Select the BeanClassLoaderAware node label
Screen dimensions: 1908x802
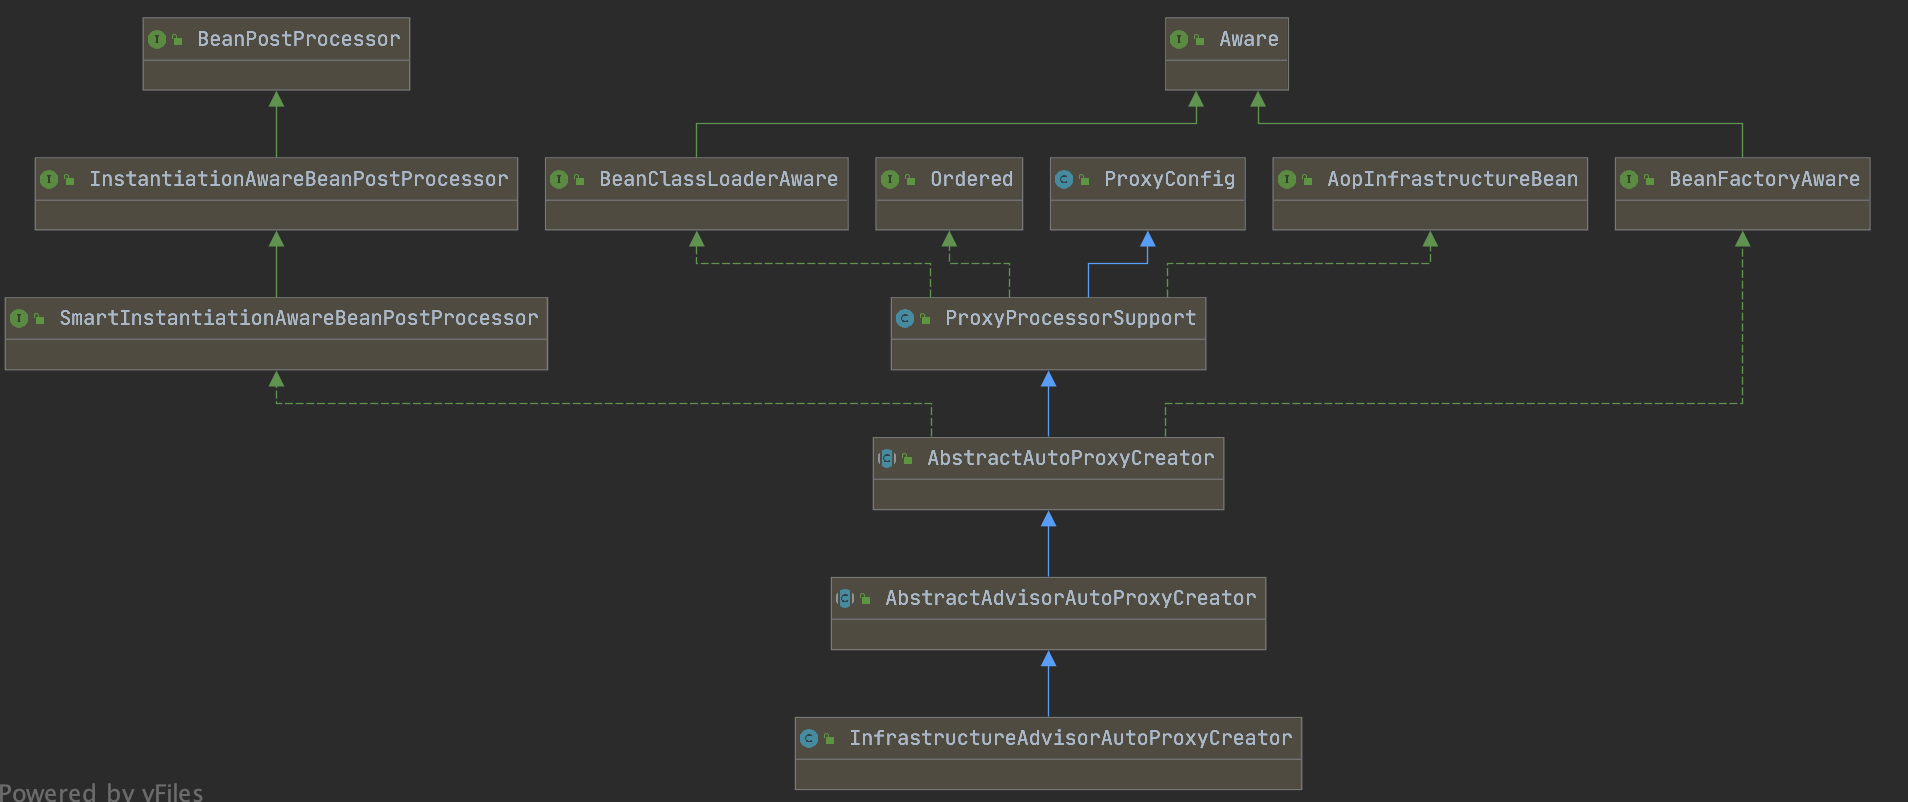pos(718,179)
